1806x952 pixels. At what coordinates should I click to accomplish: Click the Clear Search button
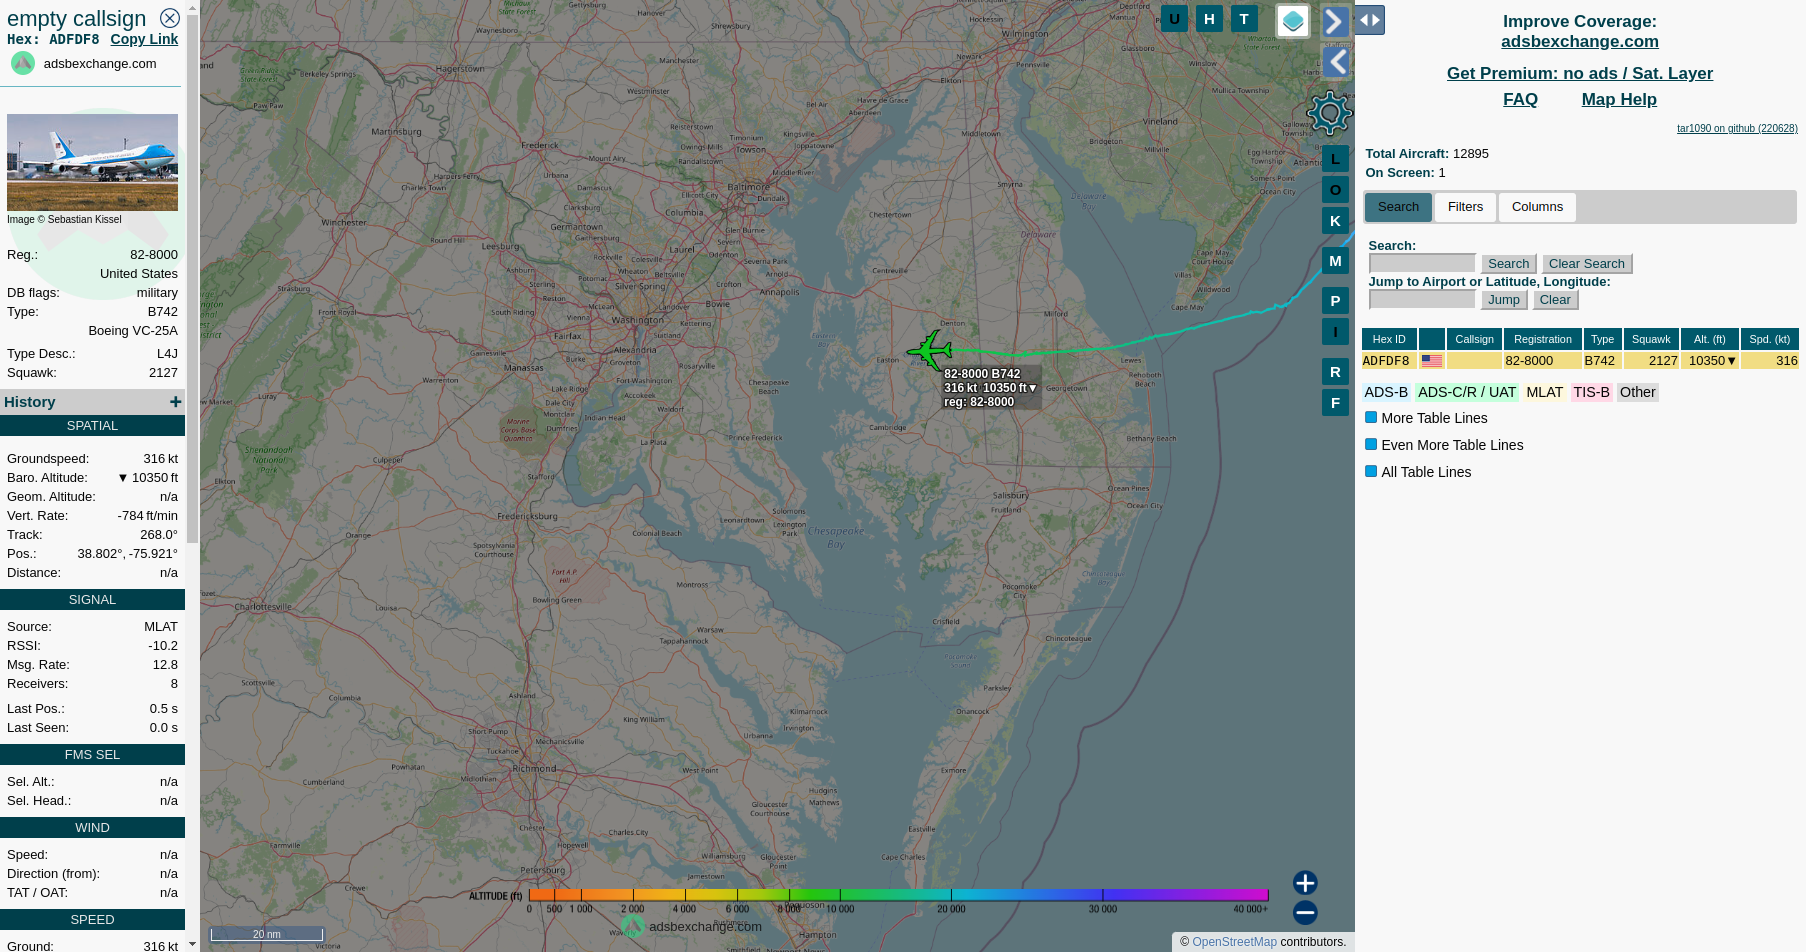tap(1586, 264)
